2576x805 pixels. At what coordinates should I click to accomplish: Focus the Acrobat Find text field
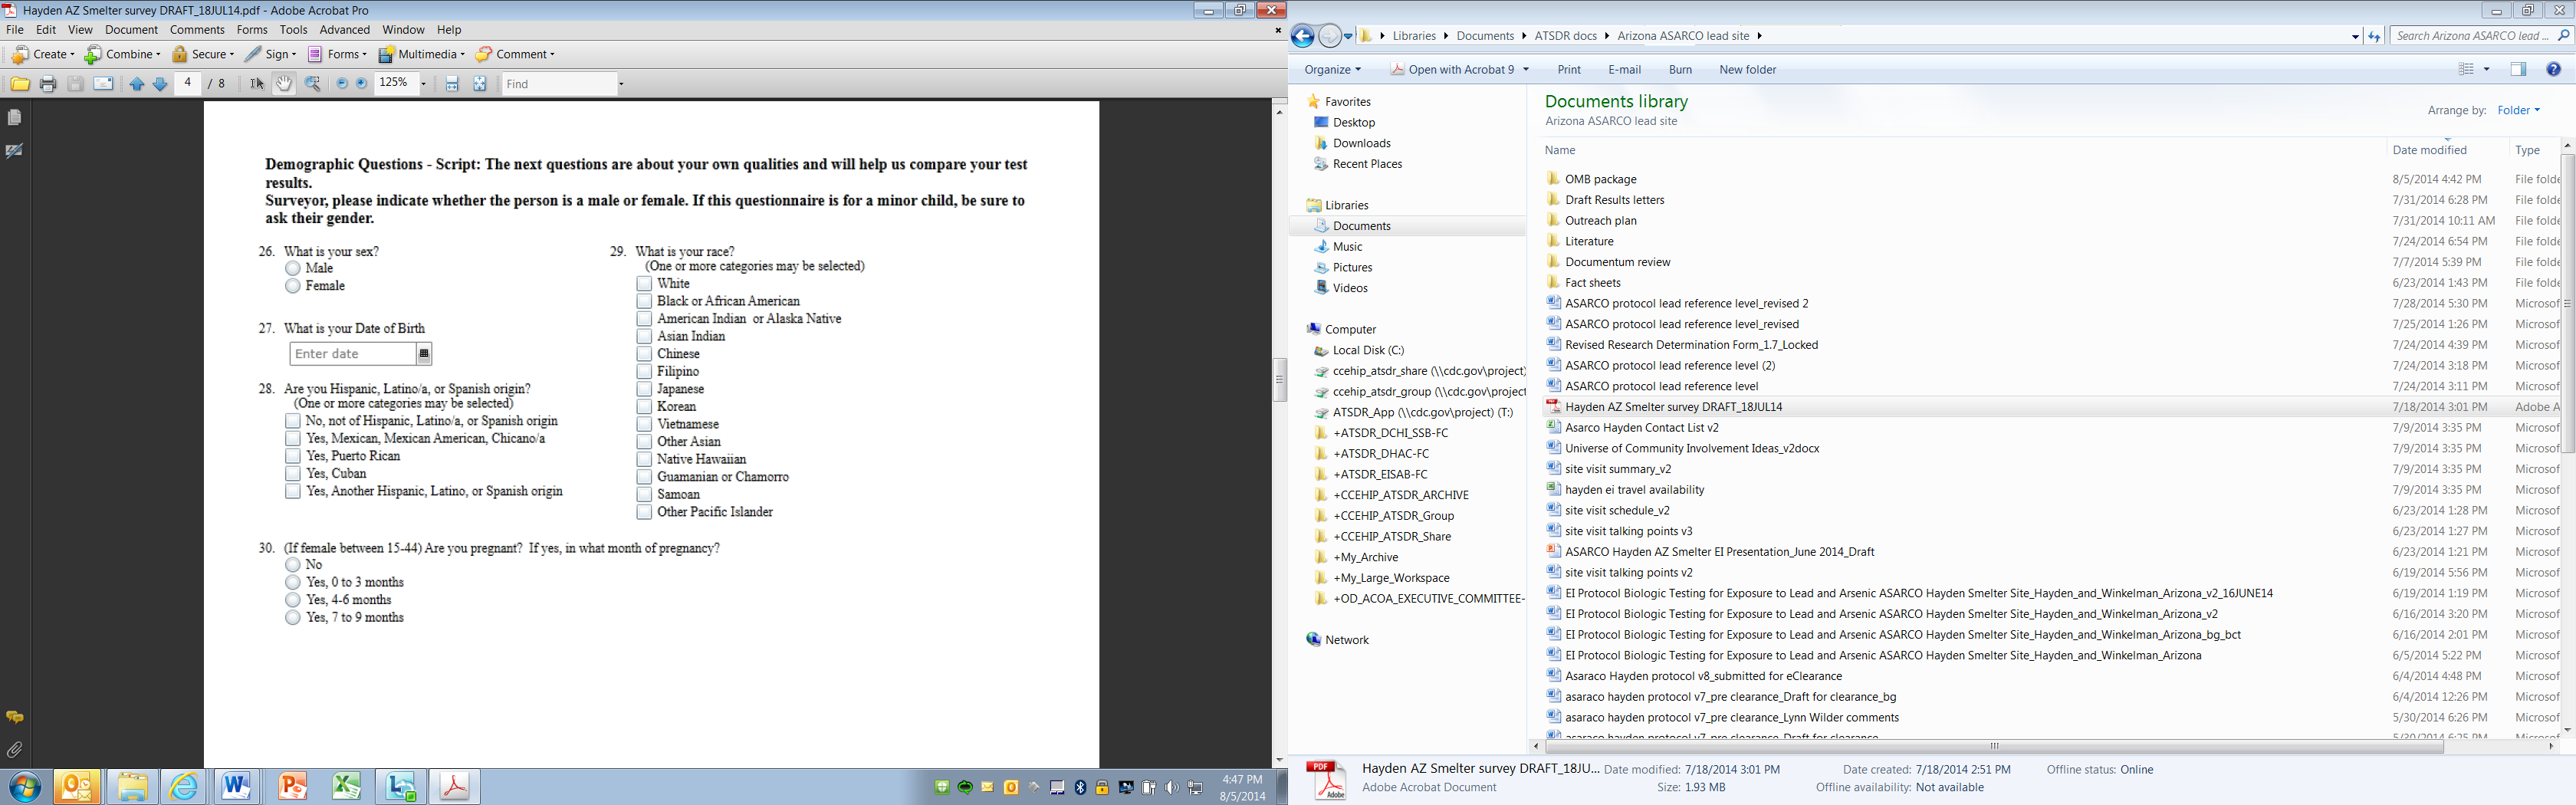[558, 84]
